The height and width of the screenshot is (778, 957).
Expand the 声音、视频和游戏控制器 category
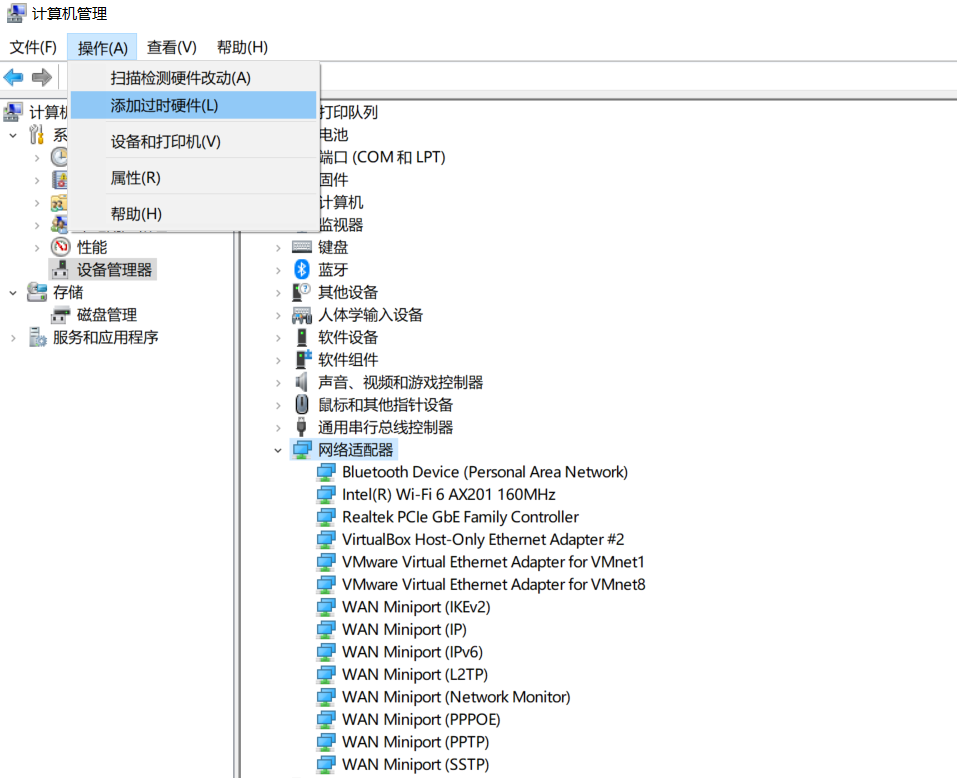pos(278,383)
